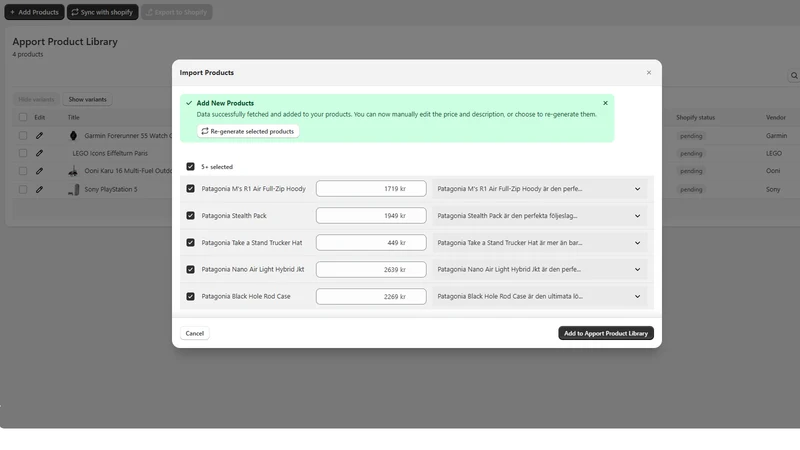Click Export to Shopify button
This screenshot has width=800, height=450.
[x=177, y=12]
